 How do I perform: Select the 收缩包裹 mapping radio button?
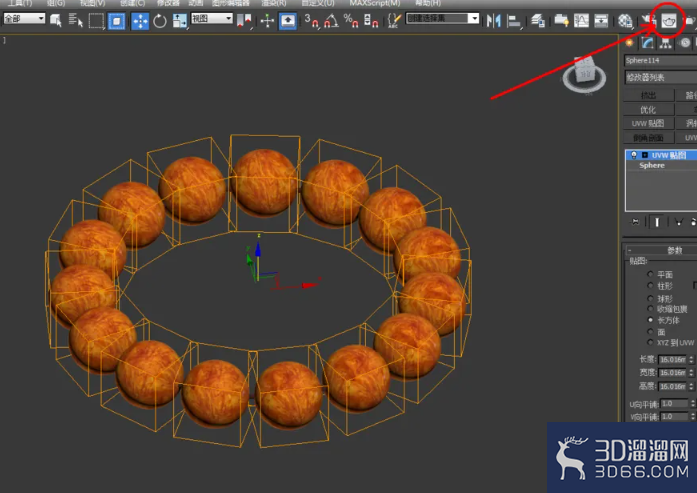click(650, 309)
